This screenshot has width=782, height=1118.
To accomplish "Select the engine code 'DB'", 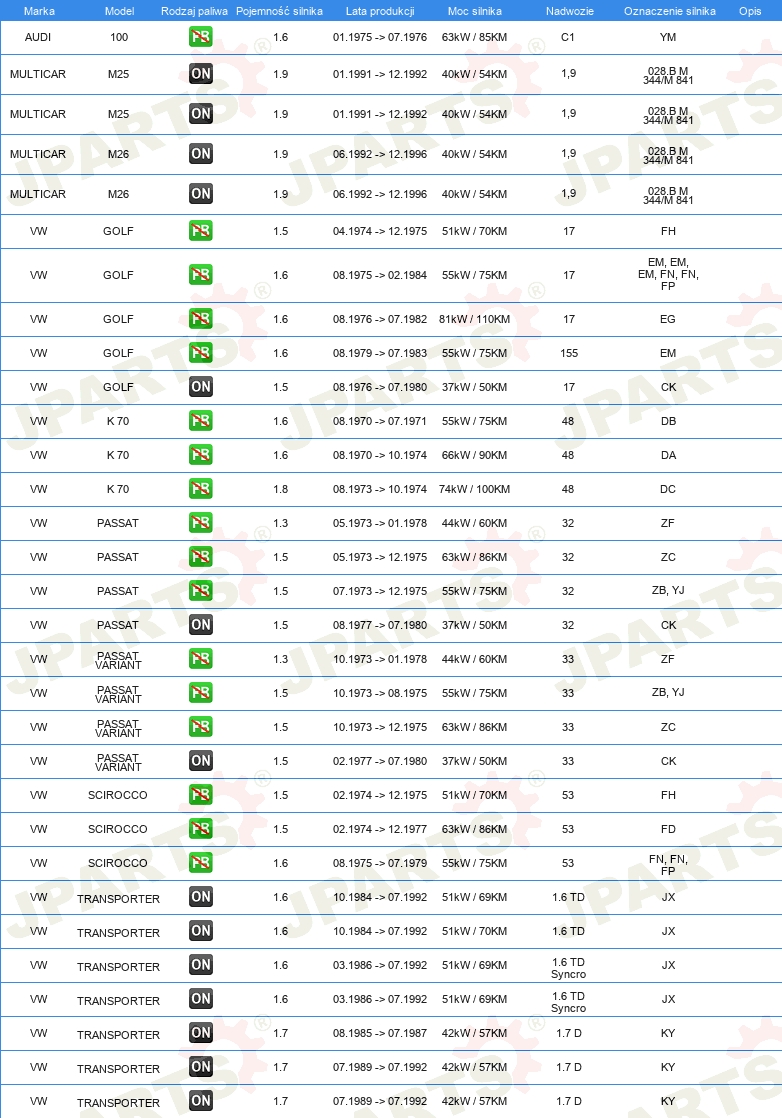I will (x=668, y=421).
